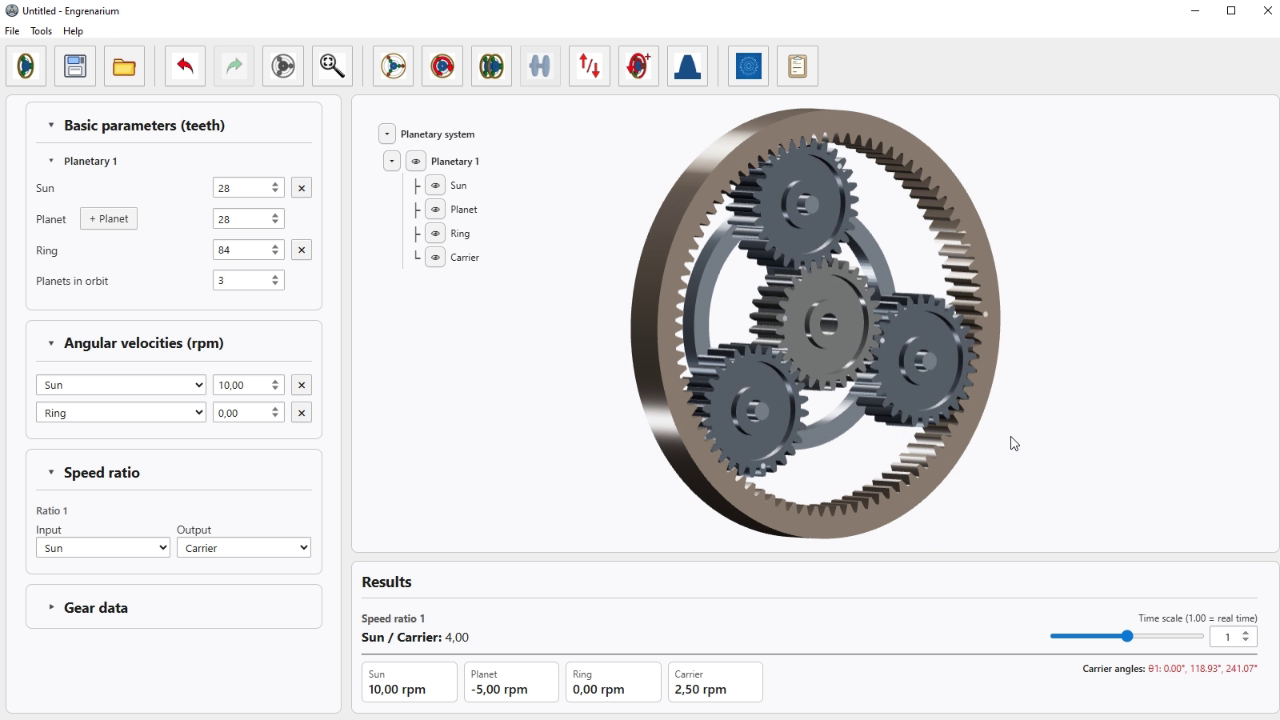Delete the Ring angular velocity row
The image size is (1280, 720).
coord(301,412)
